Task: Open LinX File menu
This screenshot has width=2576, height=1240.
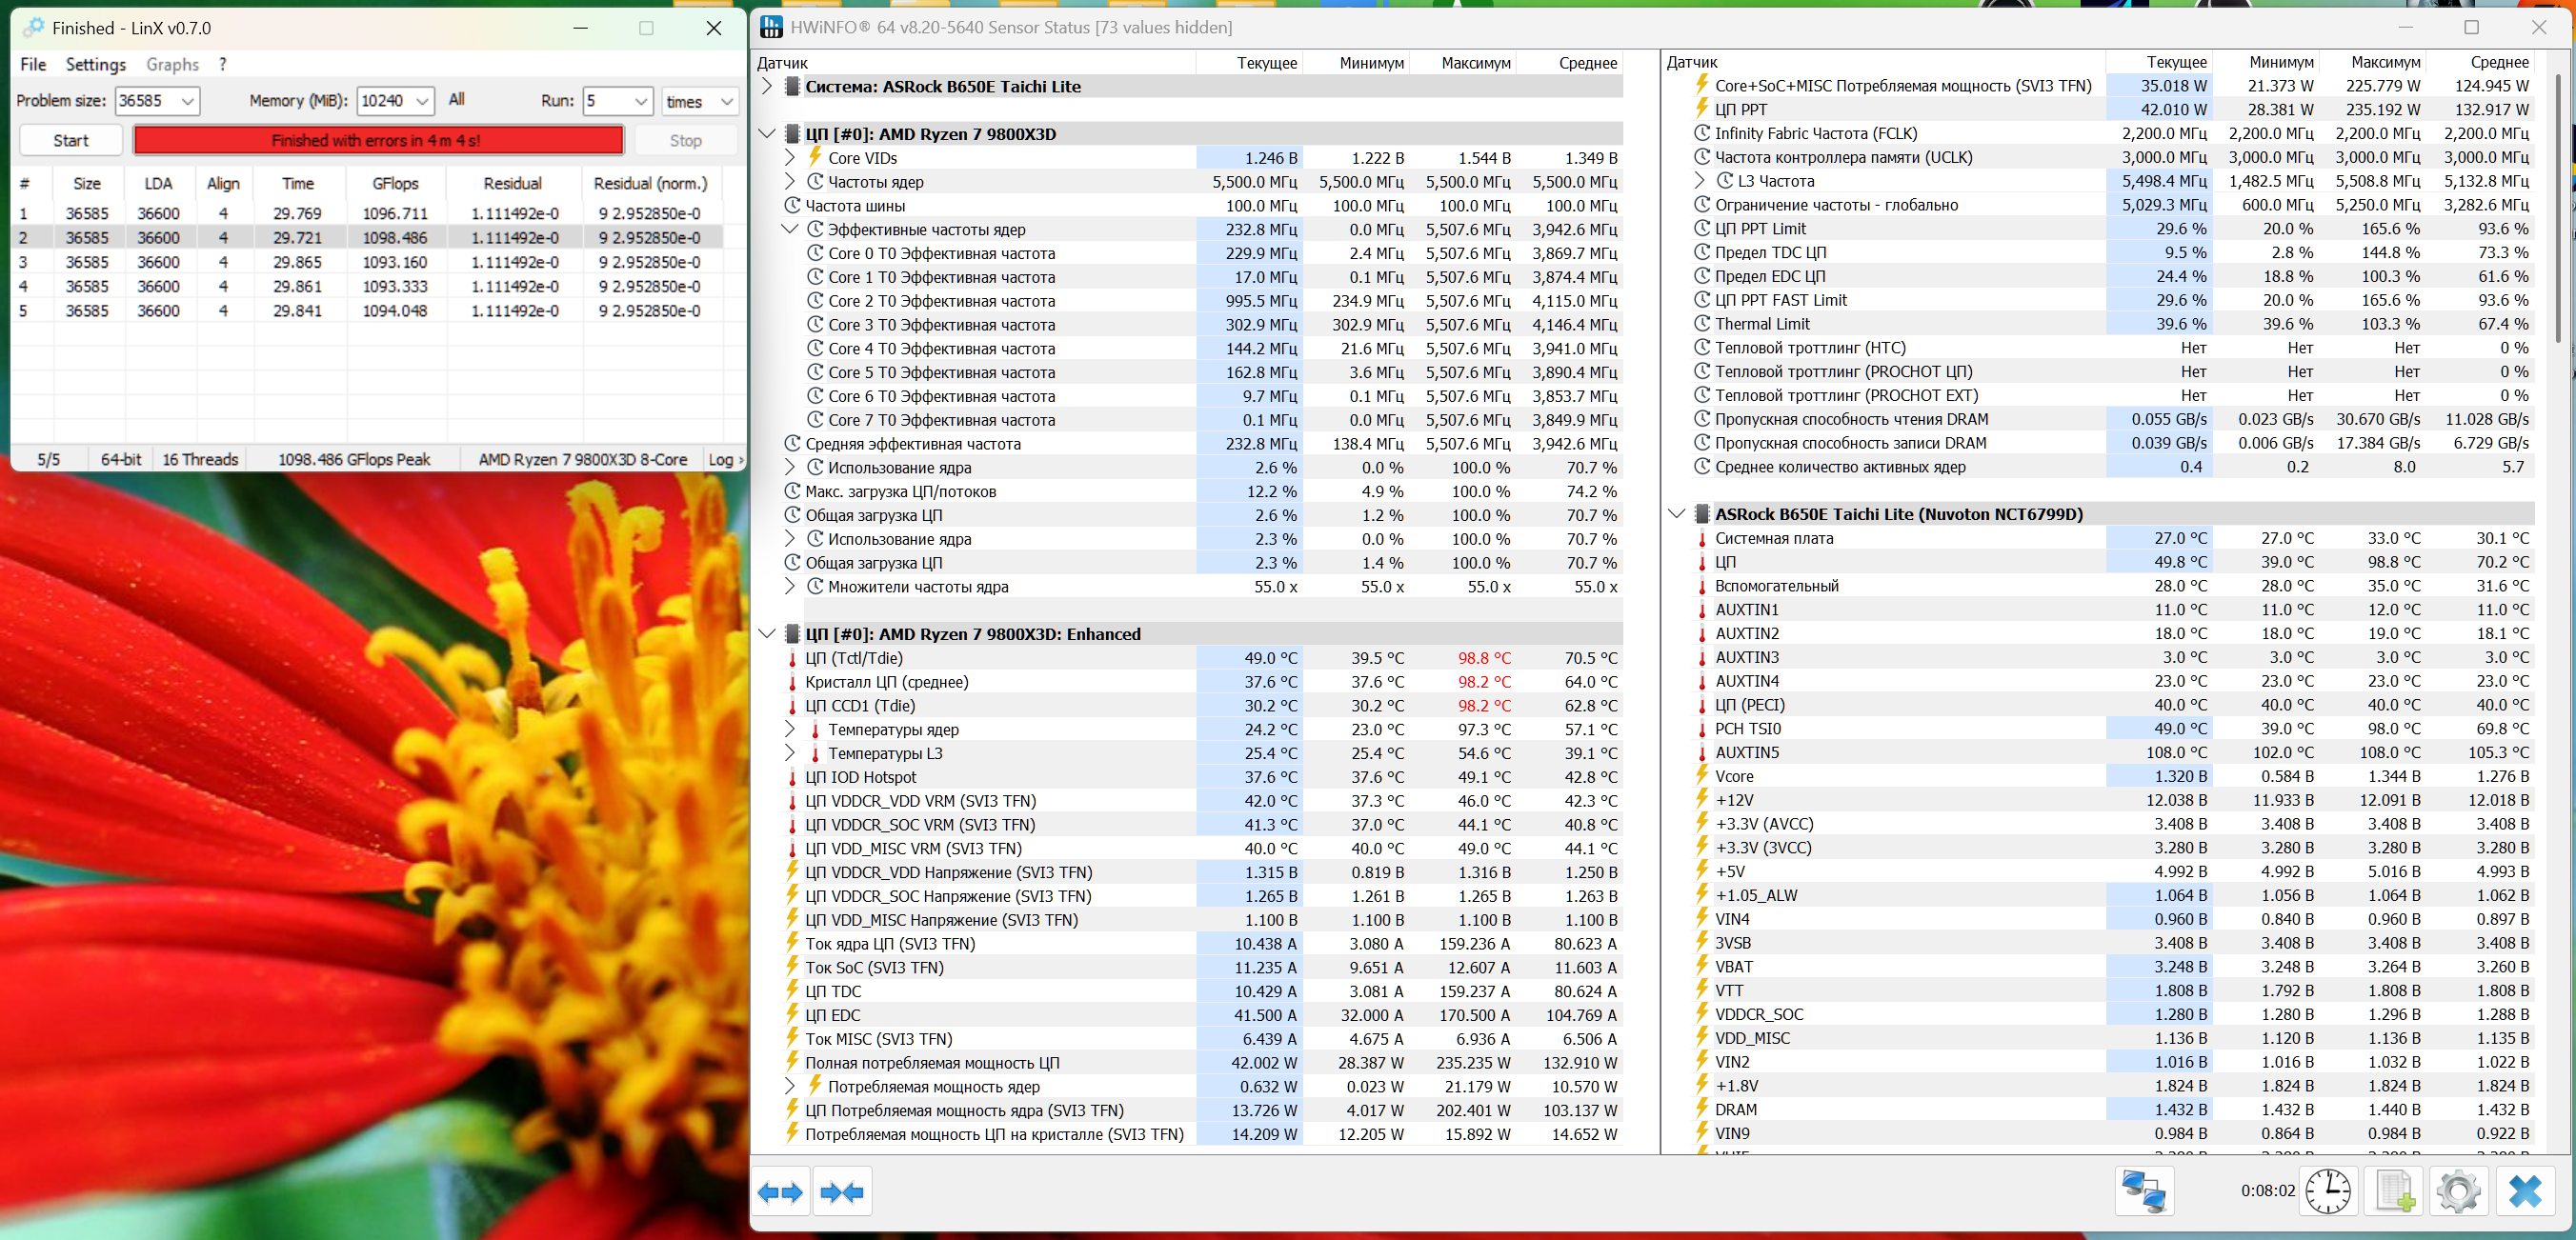Action: [33, 64]
